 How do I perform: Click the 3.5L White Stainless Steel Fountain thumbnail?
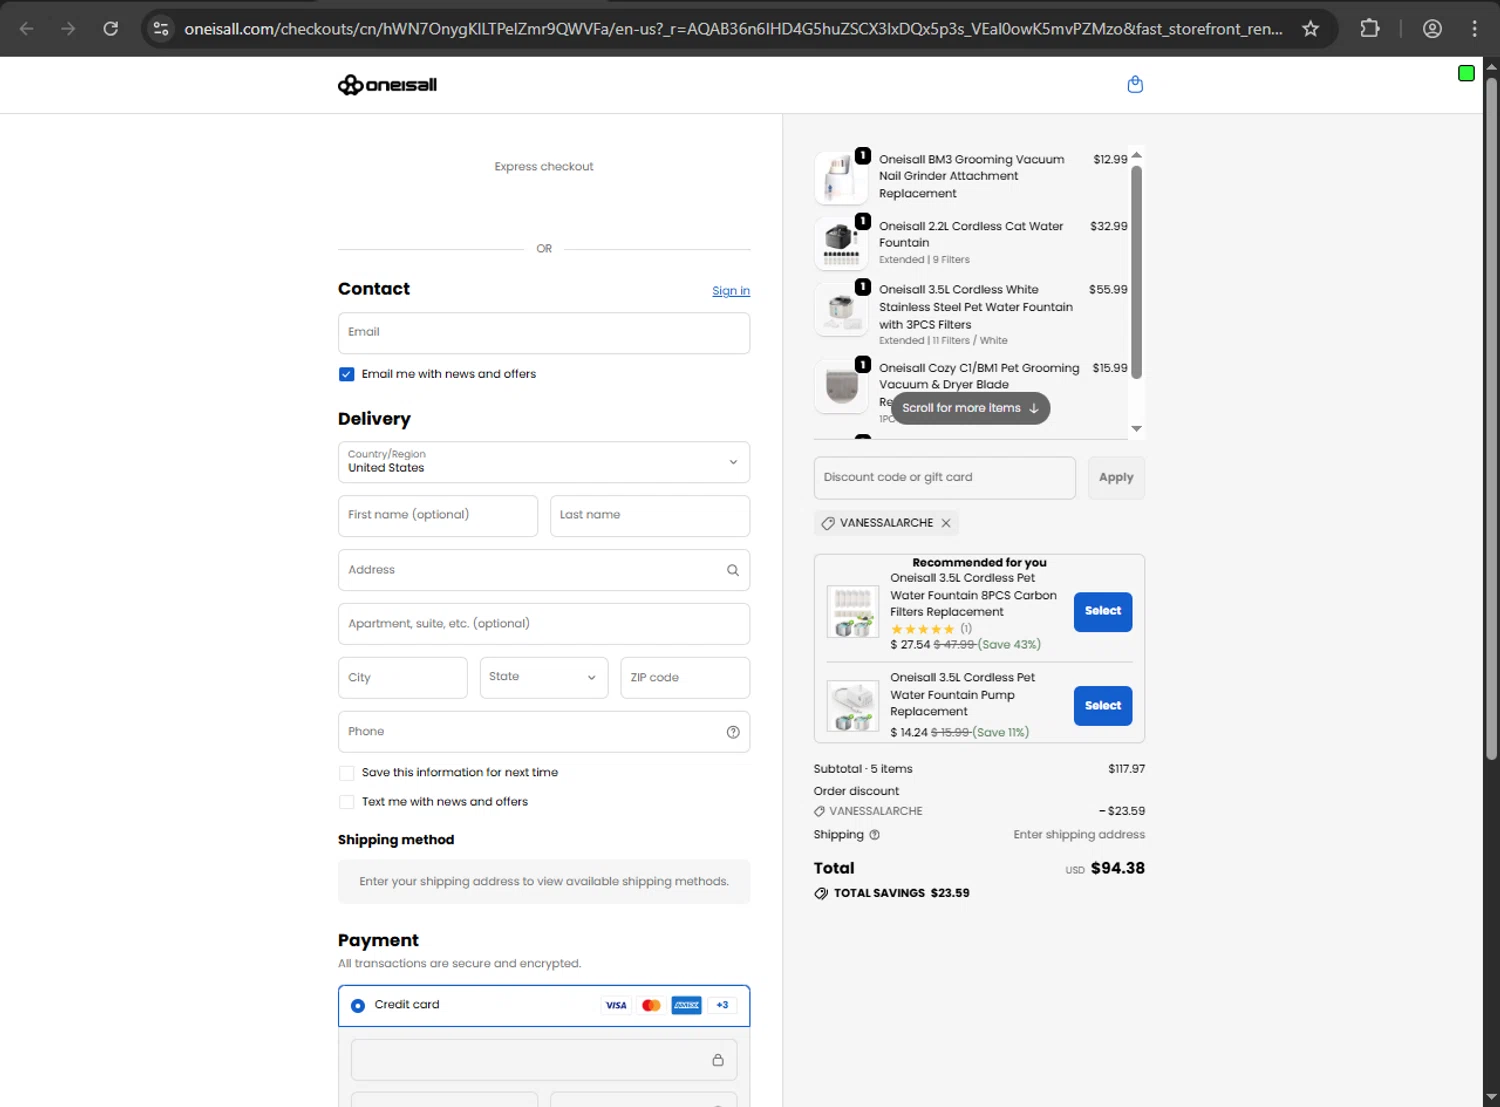(841, 309)
